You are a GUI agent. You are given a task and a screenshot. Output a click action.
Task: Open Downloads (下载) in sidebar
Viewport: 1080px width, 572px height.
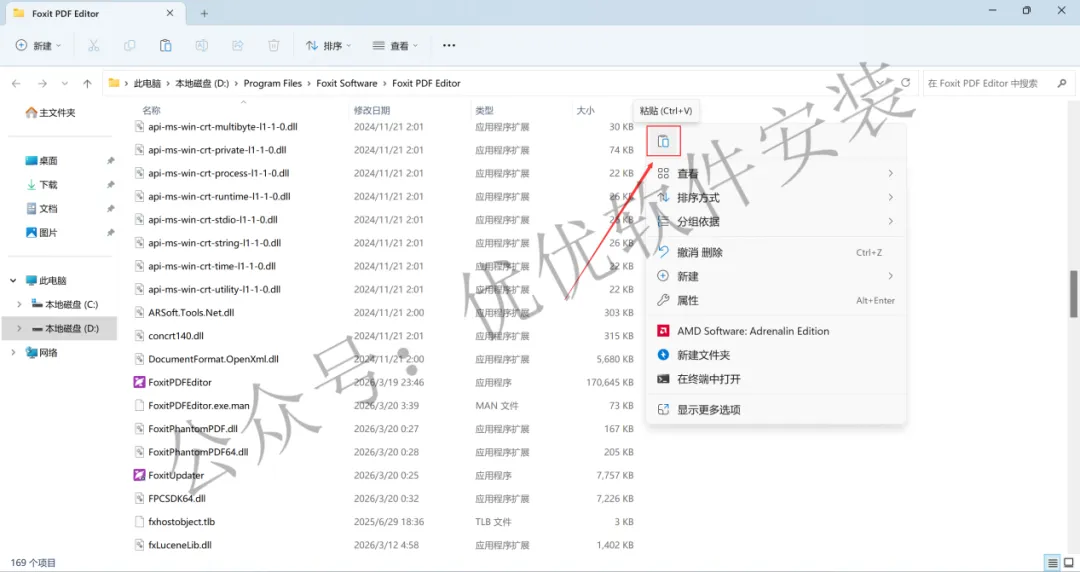pyautogui.click(x=41, y=185)
